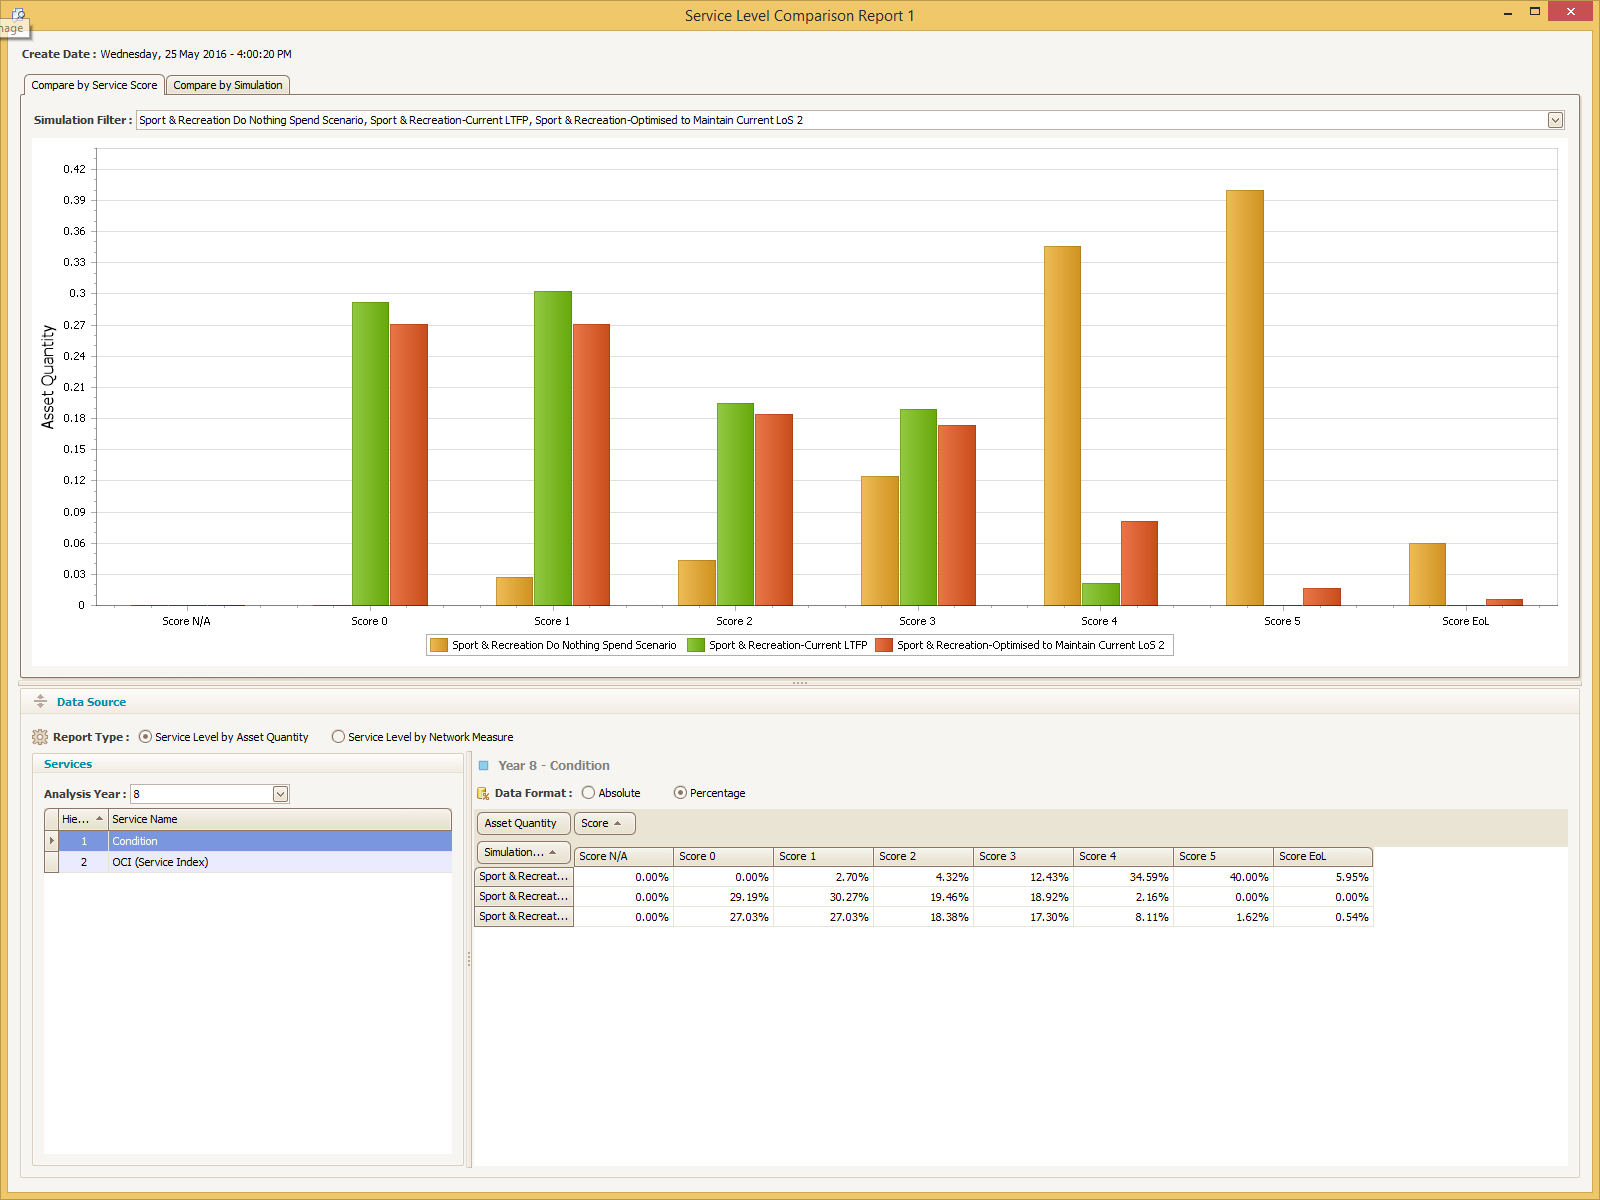
Task: Click the orange Do Nothing Spend legend swatch
Action: point(439,645)
